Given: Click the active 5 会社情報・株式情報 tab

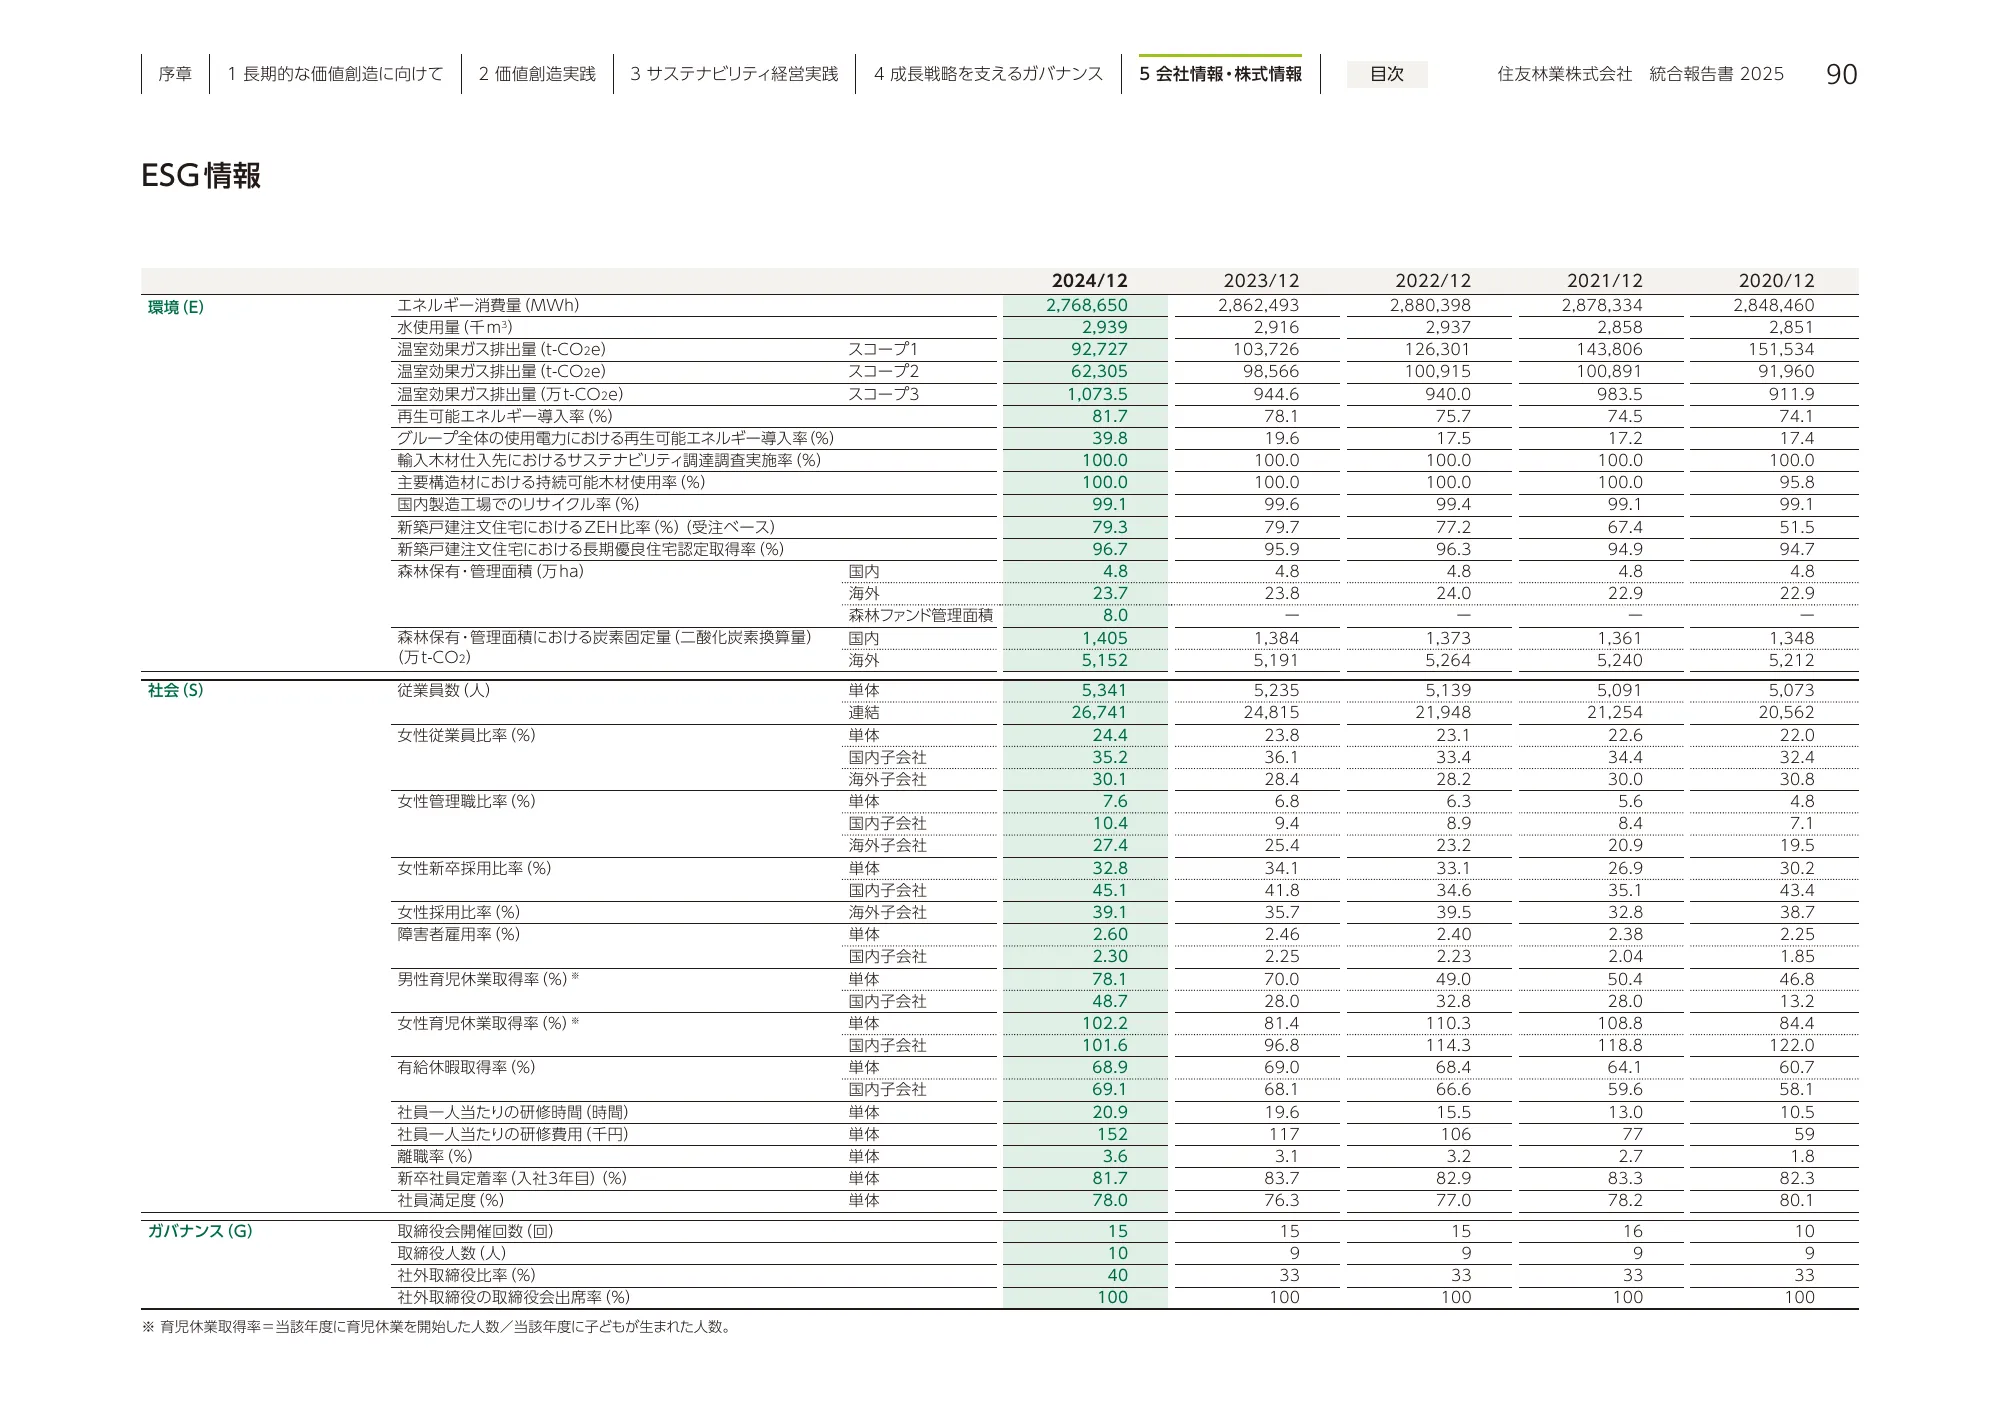Looking at the screenshot, I should pos(1220,74).
